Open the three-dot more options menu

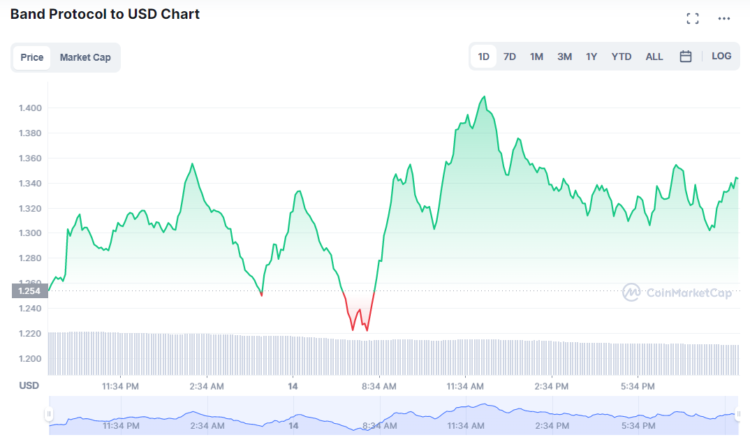click(724, 18)
